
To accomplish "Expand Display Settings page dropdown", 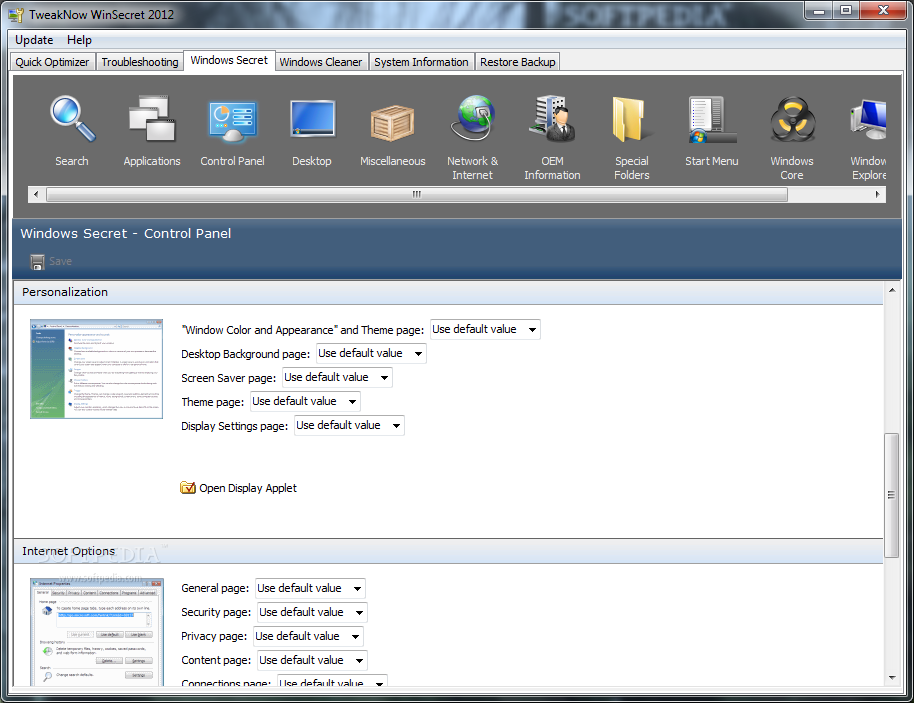I will [349, 425].
